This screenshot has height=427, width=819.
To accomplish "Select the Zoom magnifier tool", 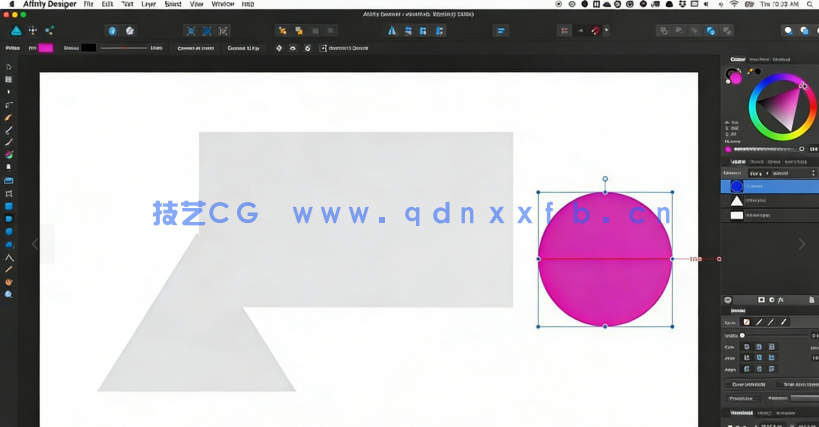I will pyautogui.click(x=8, y=294).
